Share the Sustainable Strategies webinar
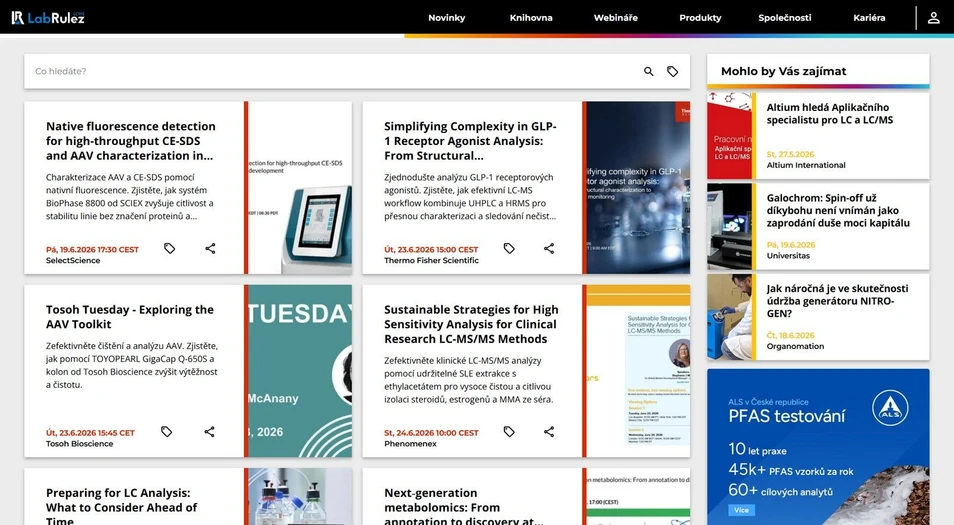Image resolution: width=954 pixels, height=525 pixels. [x=549, y=431]
